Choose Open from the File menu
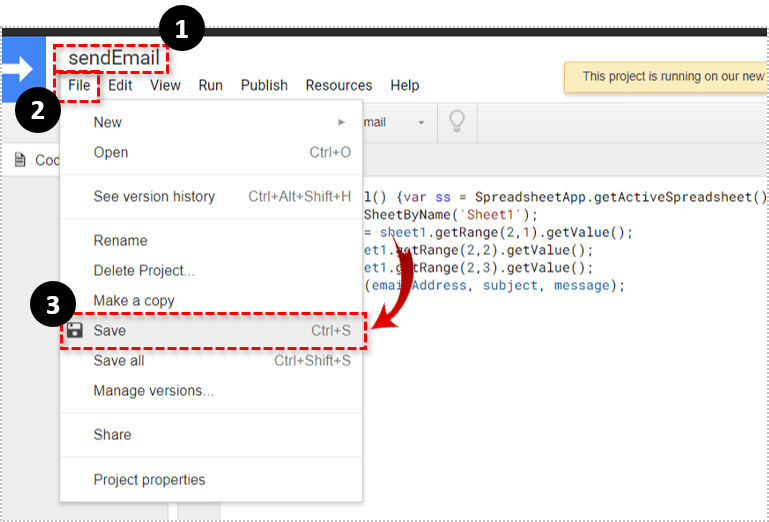This screenshot has height=522, width=769. (111, 152)
